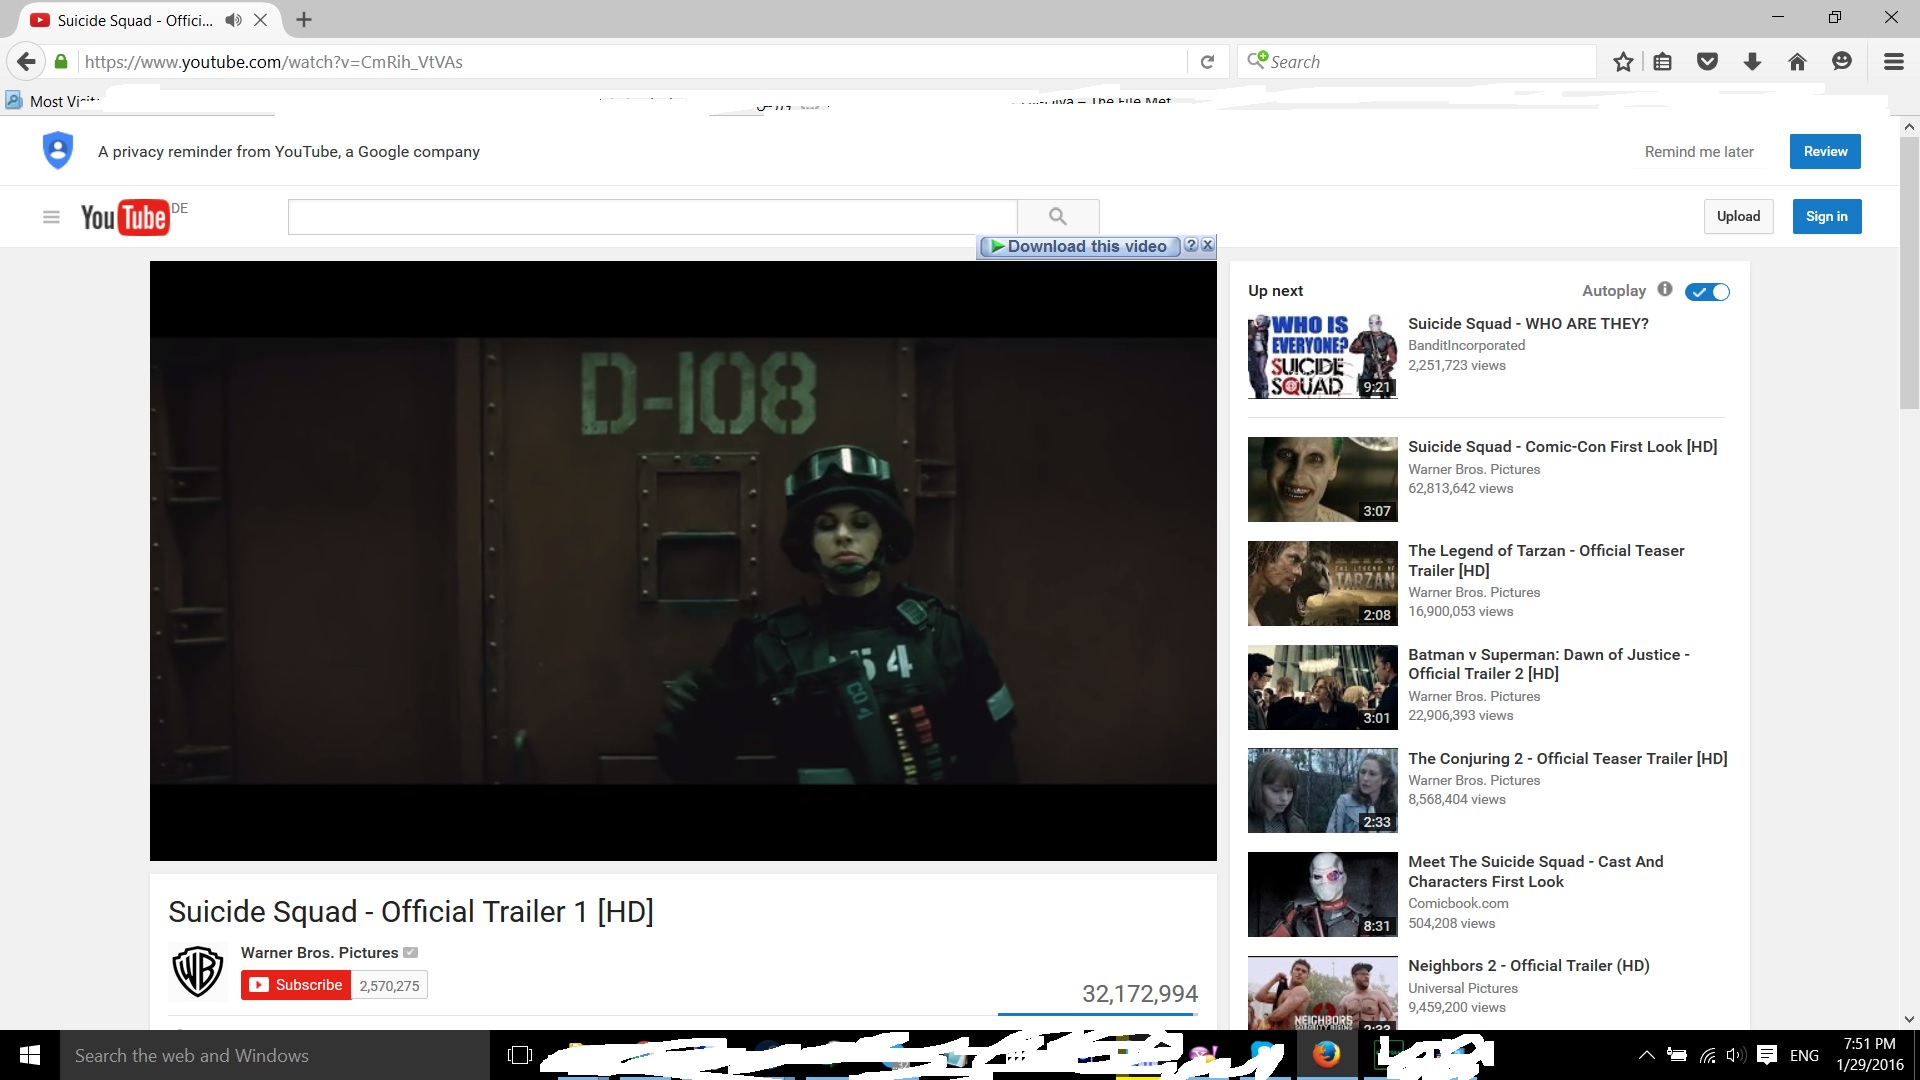Open the Windows Start menu

point(30,1055)
